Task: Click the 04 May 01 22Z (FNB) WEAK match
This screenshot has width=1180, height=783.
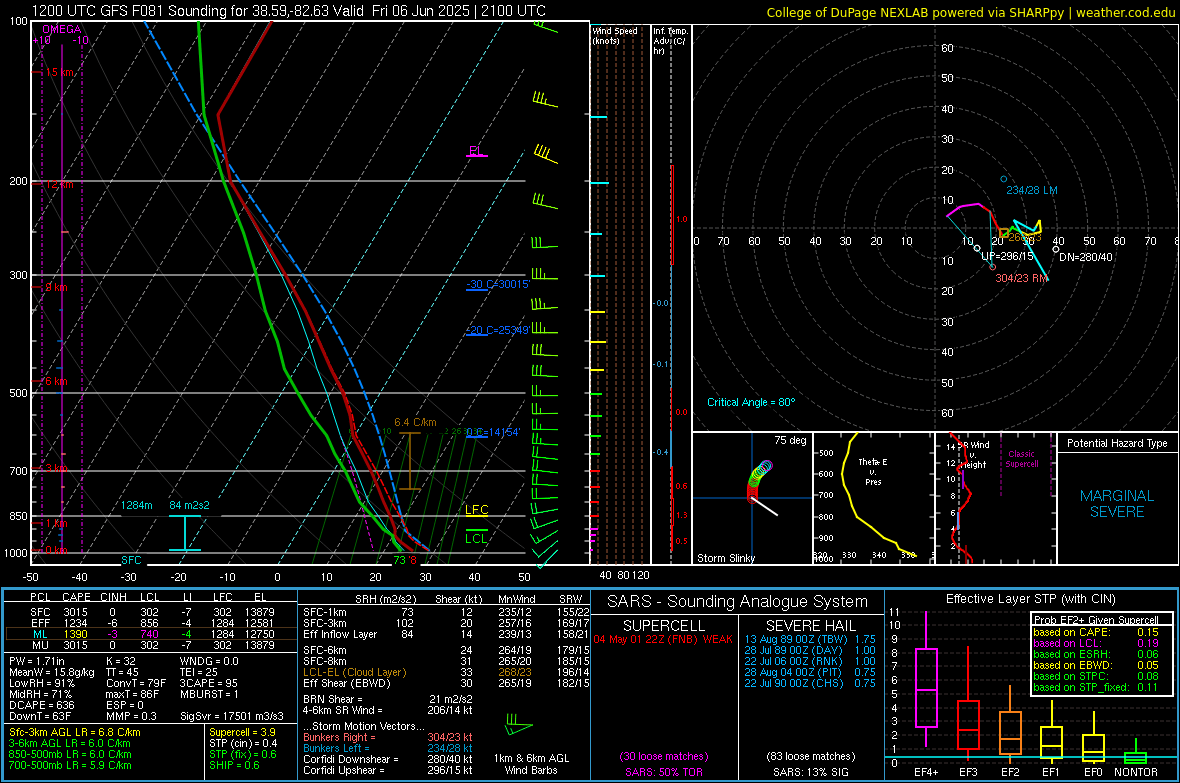Action: click(x=663, y=639)
